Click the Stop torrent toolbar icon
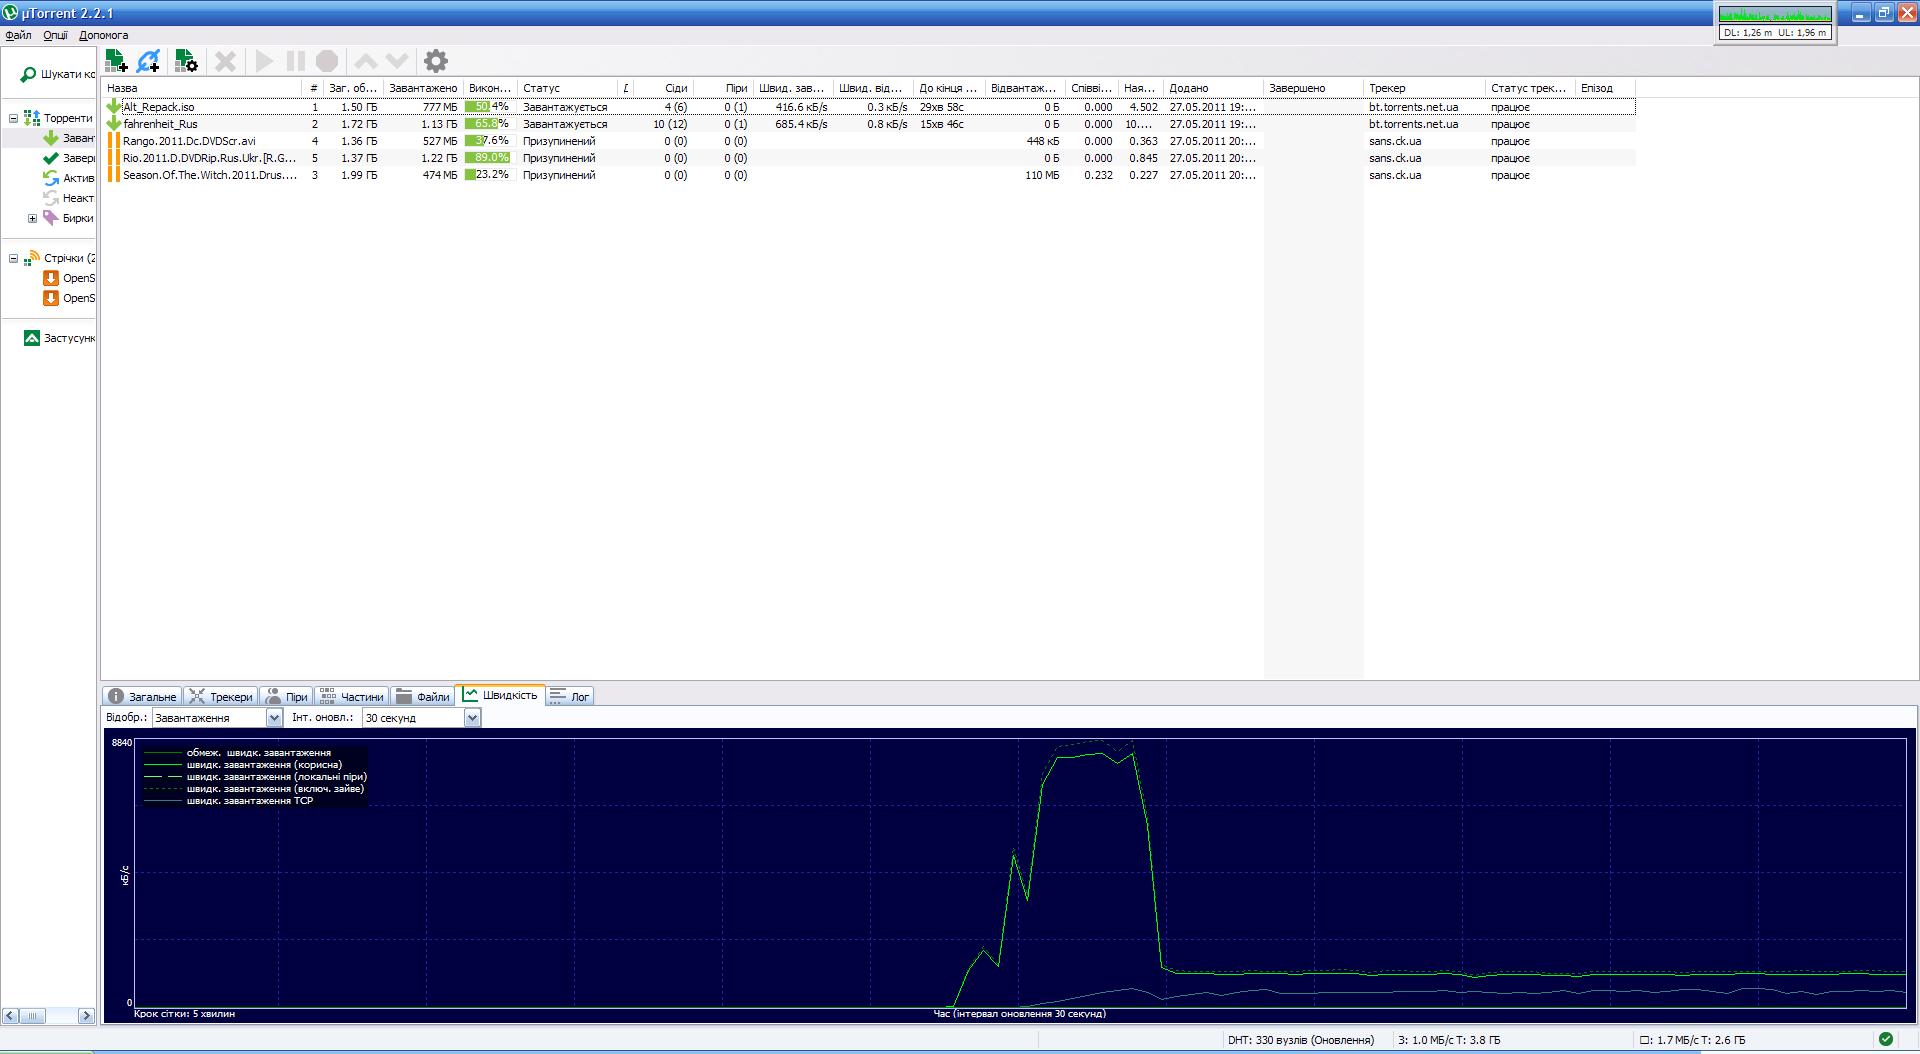 [x=327, y=61]
